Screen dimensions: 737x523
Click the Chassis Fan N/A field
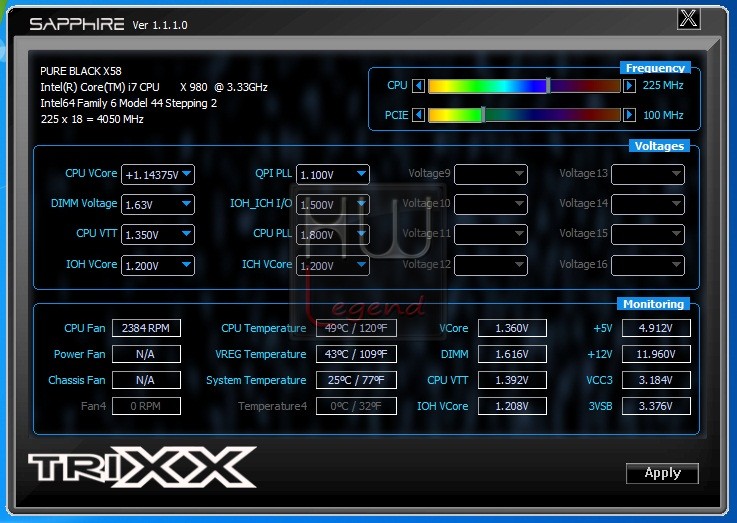pyautogui.click(x=146, y=380)
